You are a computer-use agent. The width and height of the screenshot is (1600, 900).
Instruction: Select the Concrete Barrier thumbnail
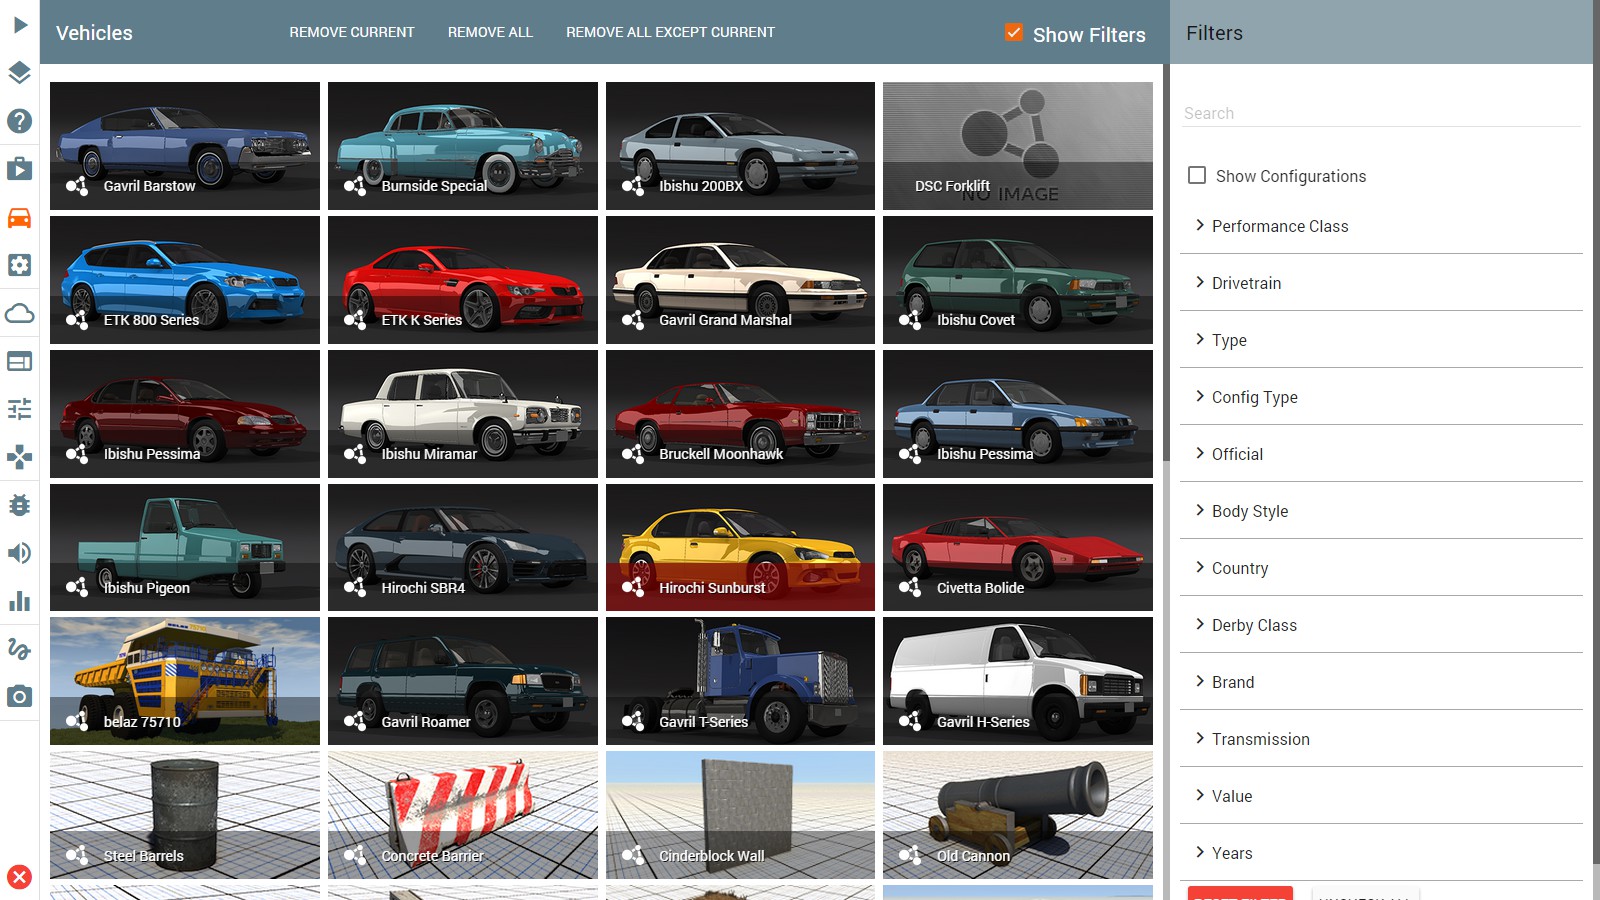pyautogui.click(x=463, y=815)
